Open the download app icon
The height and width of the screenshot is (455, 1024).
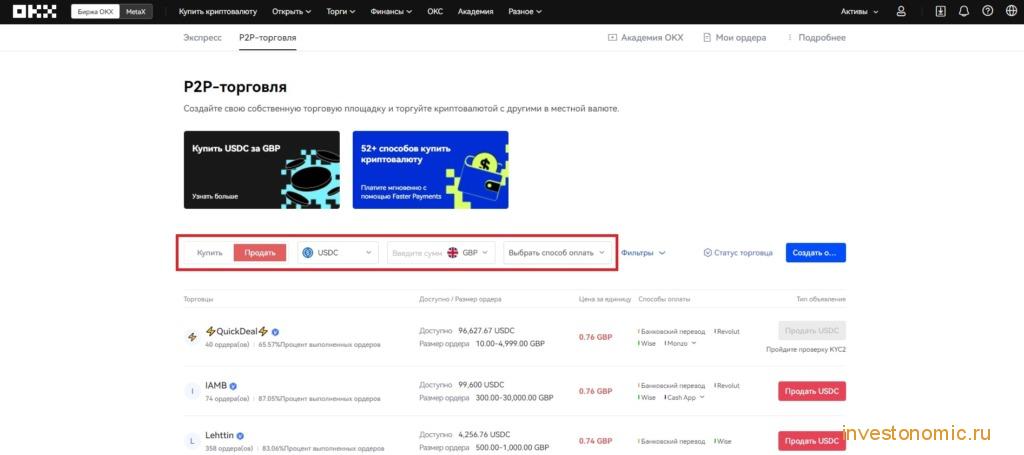(940, 11)
